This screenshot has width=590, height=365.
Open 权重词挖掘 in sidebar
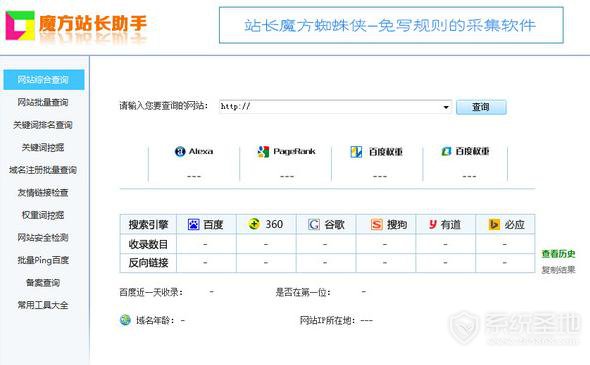[43, 215]
